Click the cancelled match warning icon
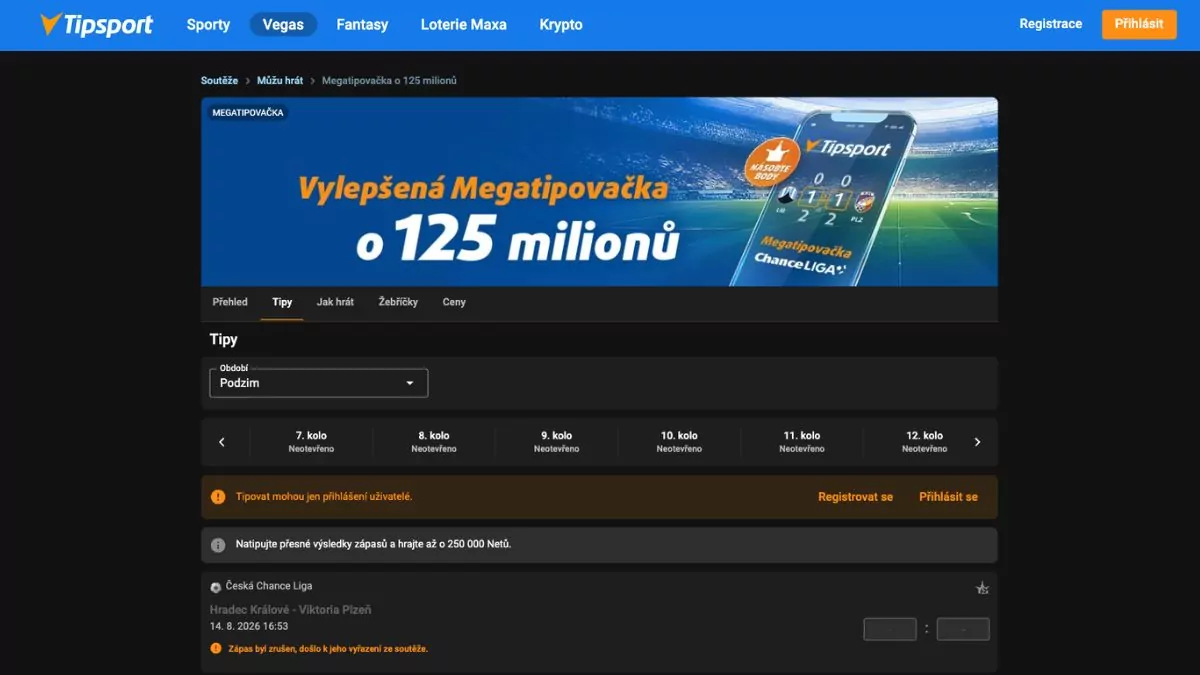 216,649
